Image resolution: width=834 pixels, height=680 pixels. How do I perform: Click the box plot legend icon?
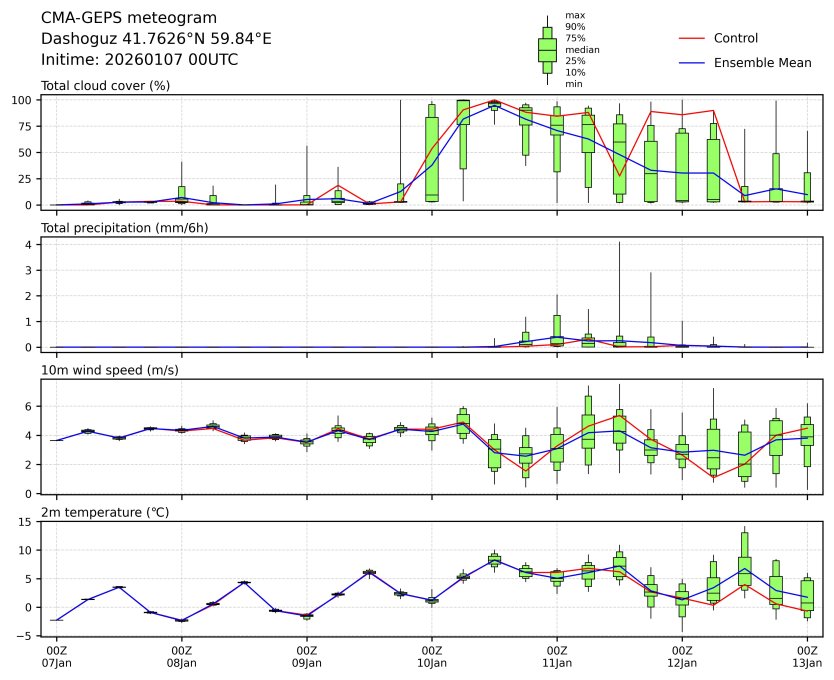pyautogui.click(x=547, y=50)
